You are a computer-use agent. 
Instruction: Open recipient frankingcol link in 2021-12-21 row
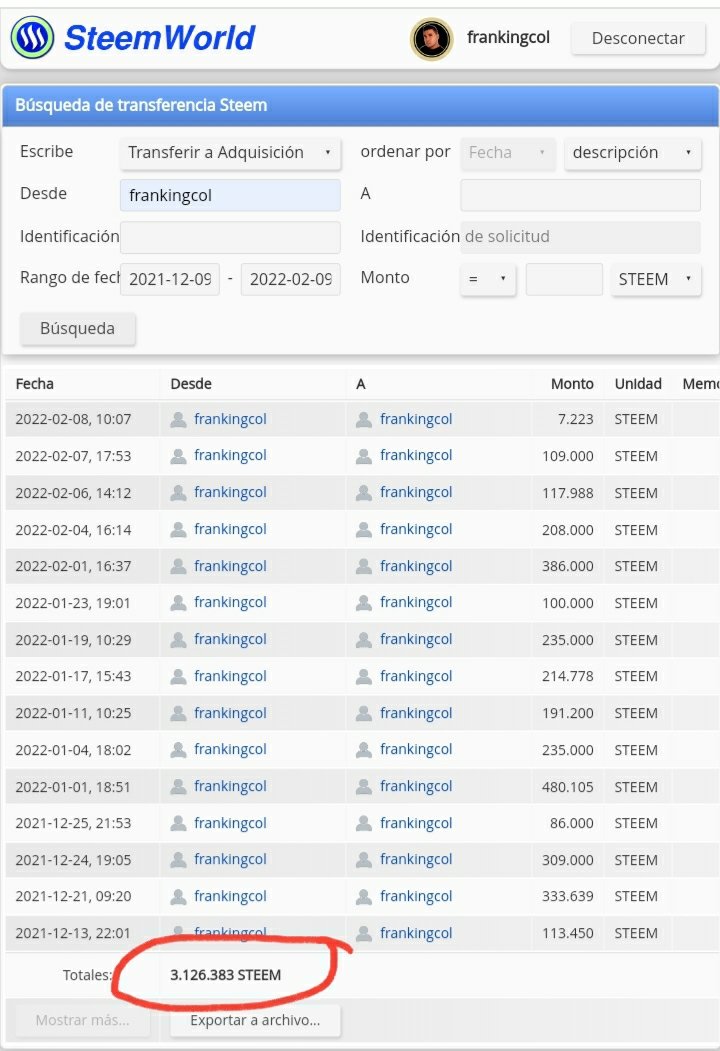pos(416,896)
